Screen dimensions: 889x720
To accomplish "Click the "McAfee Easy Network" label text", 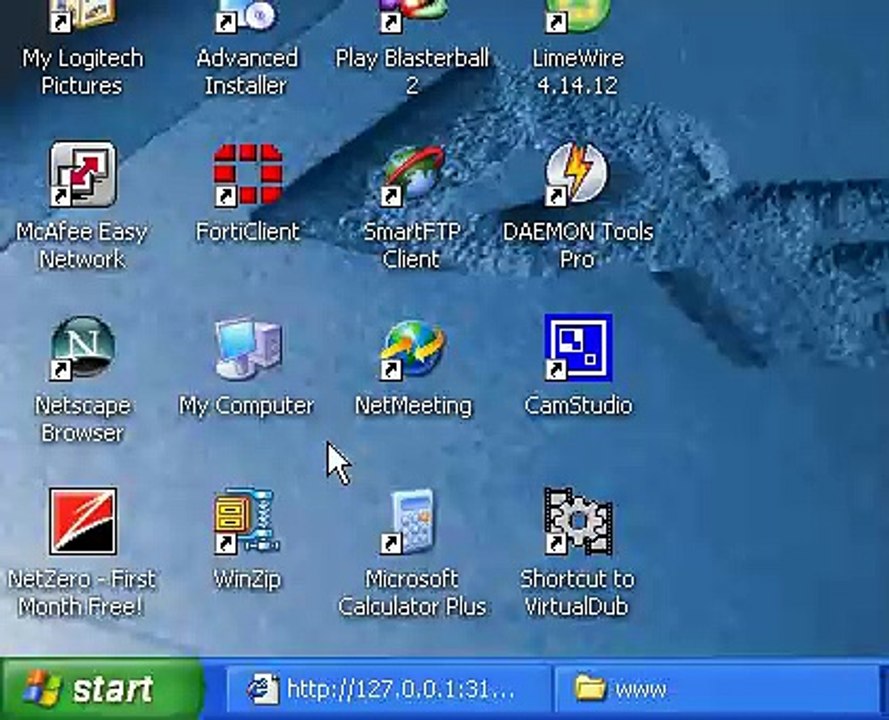I will [x=82, y=245].
